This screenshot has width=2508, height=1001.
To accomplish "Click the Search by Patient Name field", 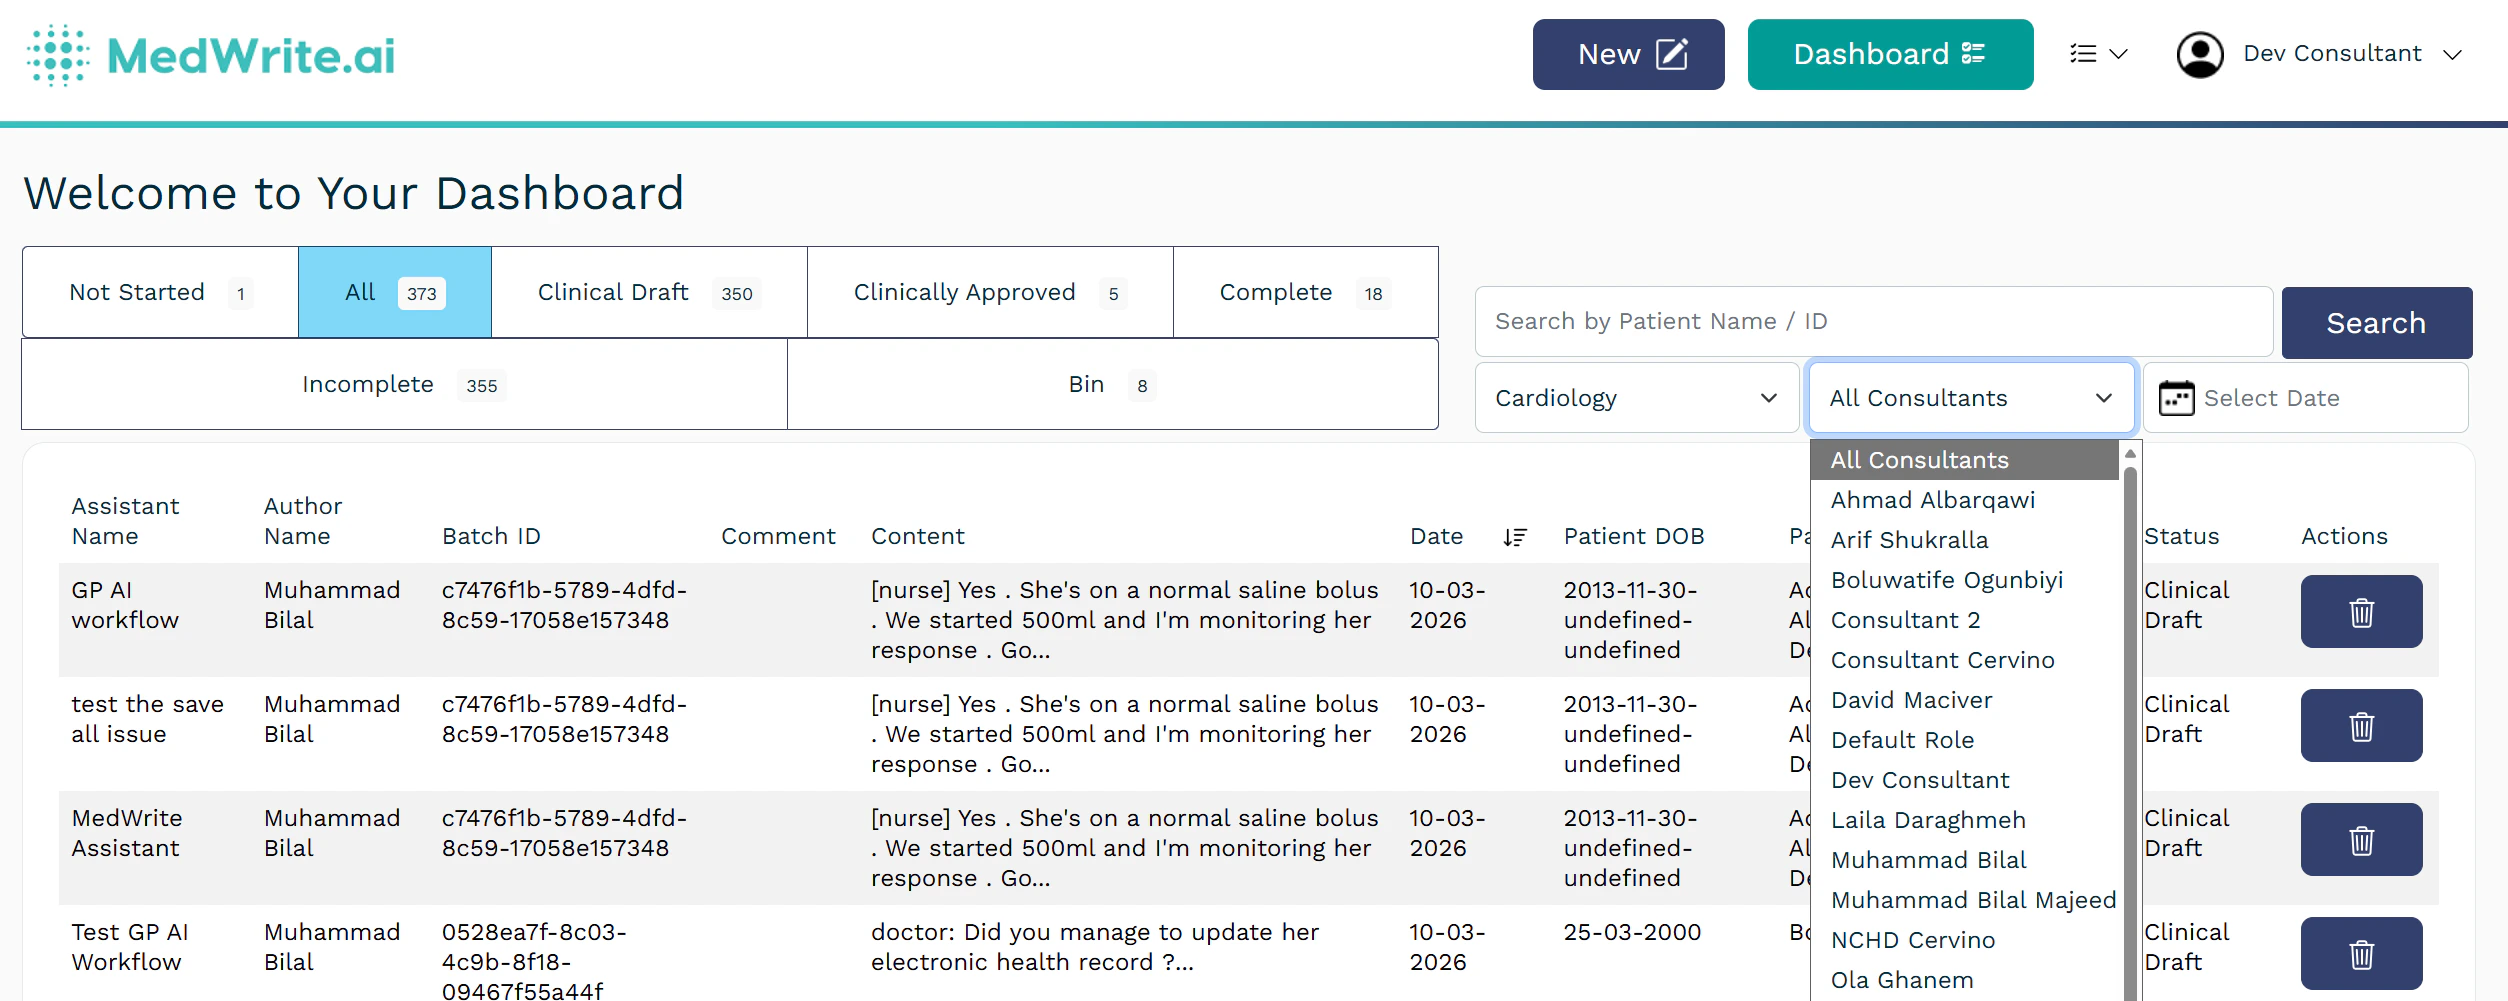I will 1873,321.
